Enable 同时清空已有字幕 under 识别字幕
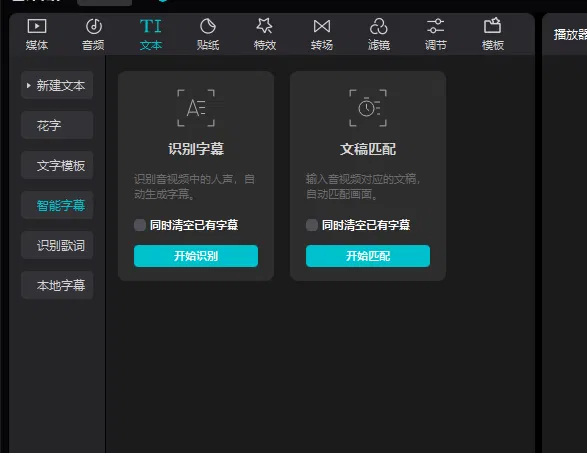This screenshot has width=587, height=453. click(140, 225)
